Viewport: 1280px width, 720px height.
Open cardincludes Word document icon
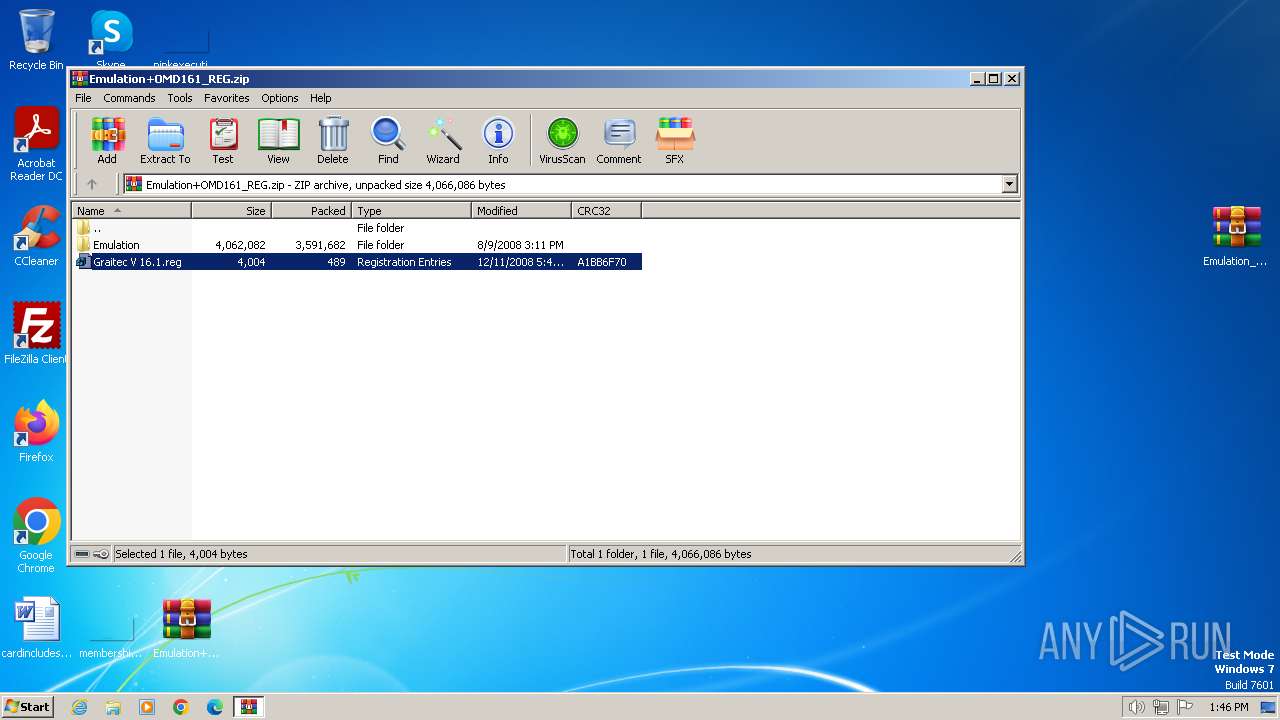[36, 628]
